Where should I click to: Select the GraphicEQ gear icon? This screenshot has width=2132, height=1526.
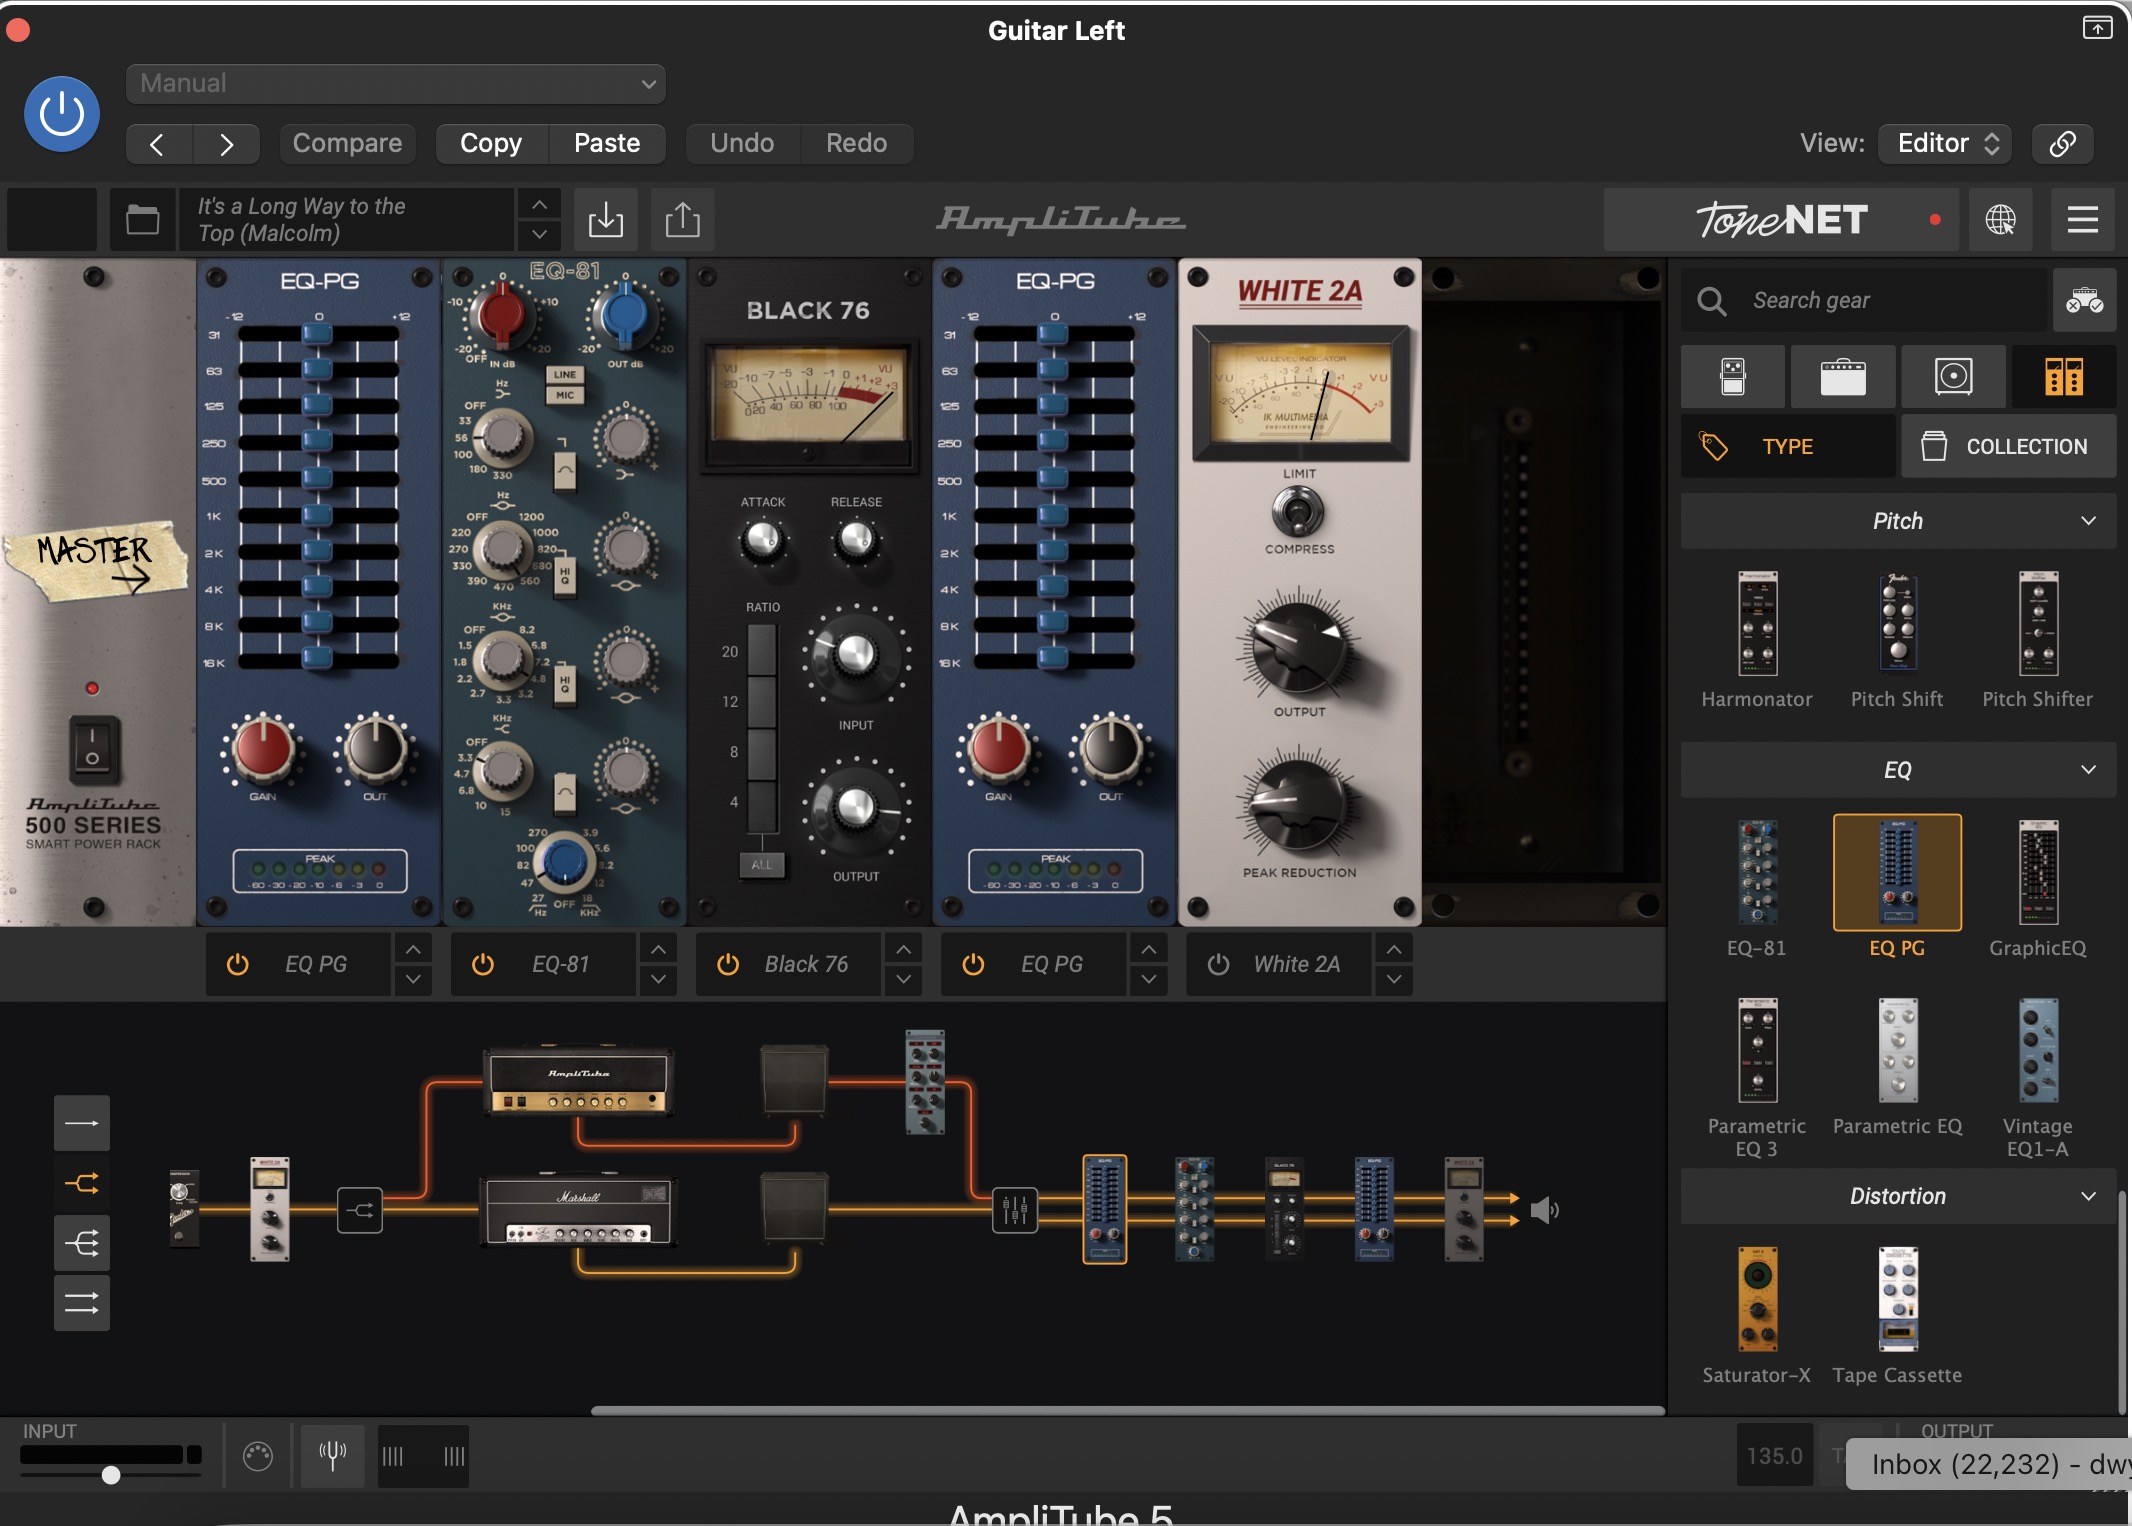coord(2038,873)
